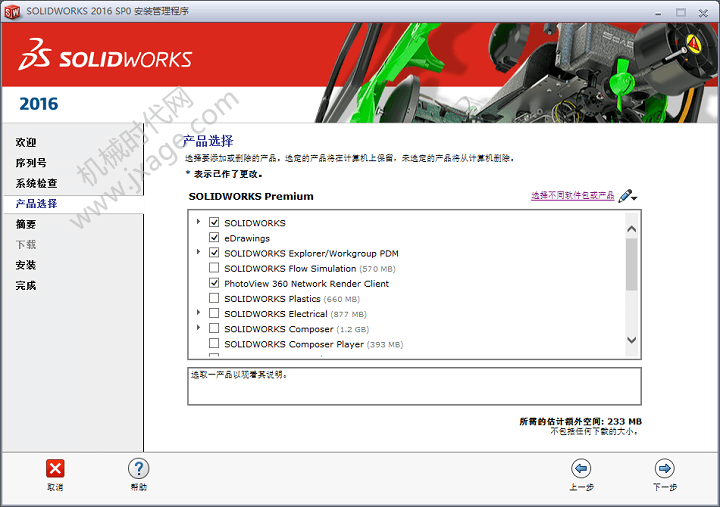The image size is (720, 507).
Task: Enable SOLIDWORKS Flow Simulation checkbox
Action: point(214,268)
